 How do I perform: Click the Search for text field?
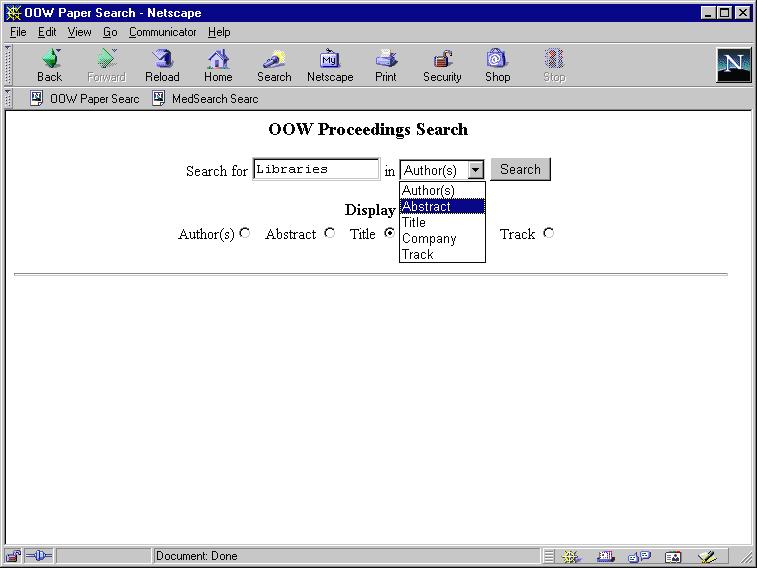(316, 170)
